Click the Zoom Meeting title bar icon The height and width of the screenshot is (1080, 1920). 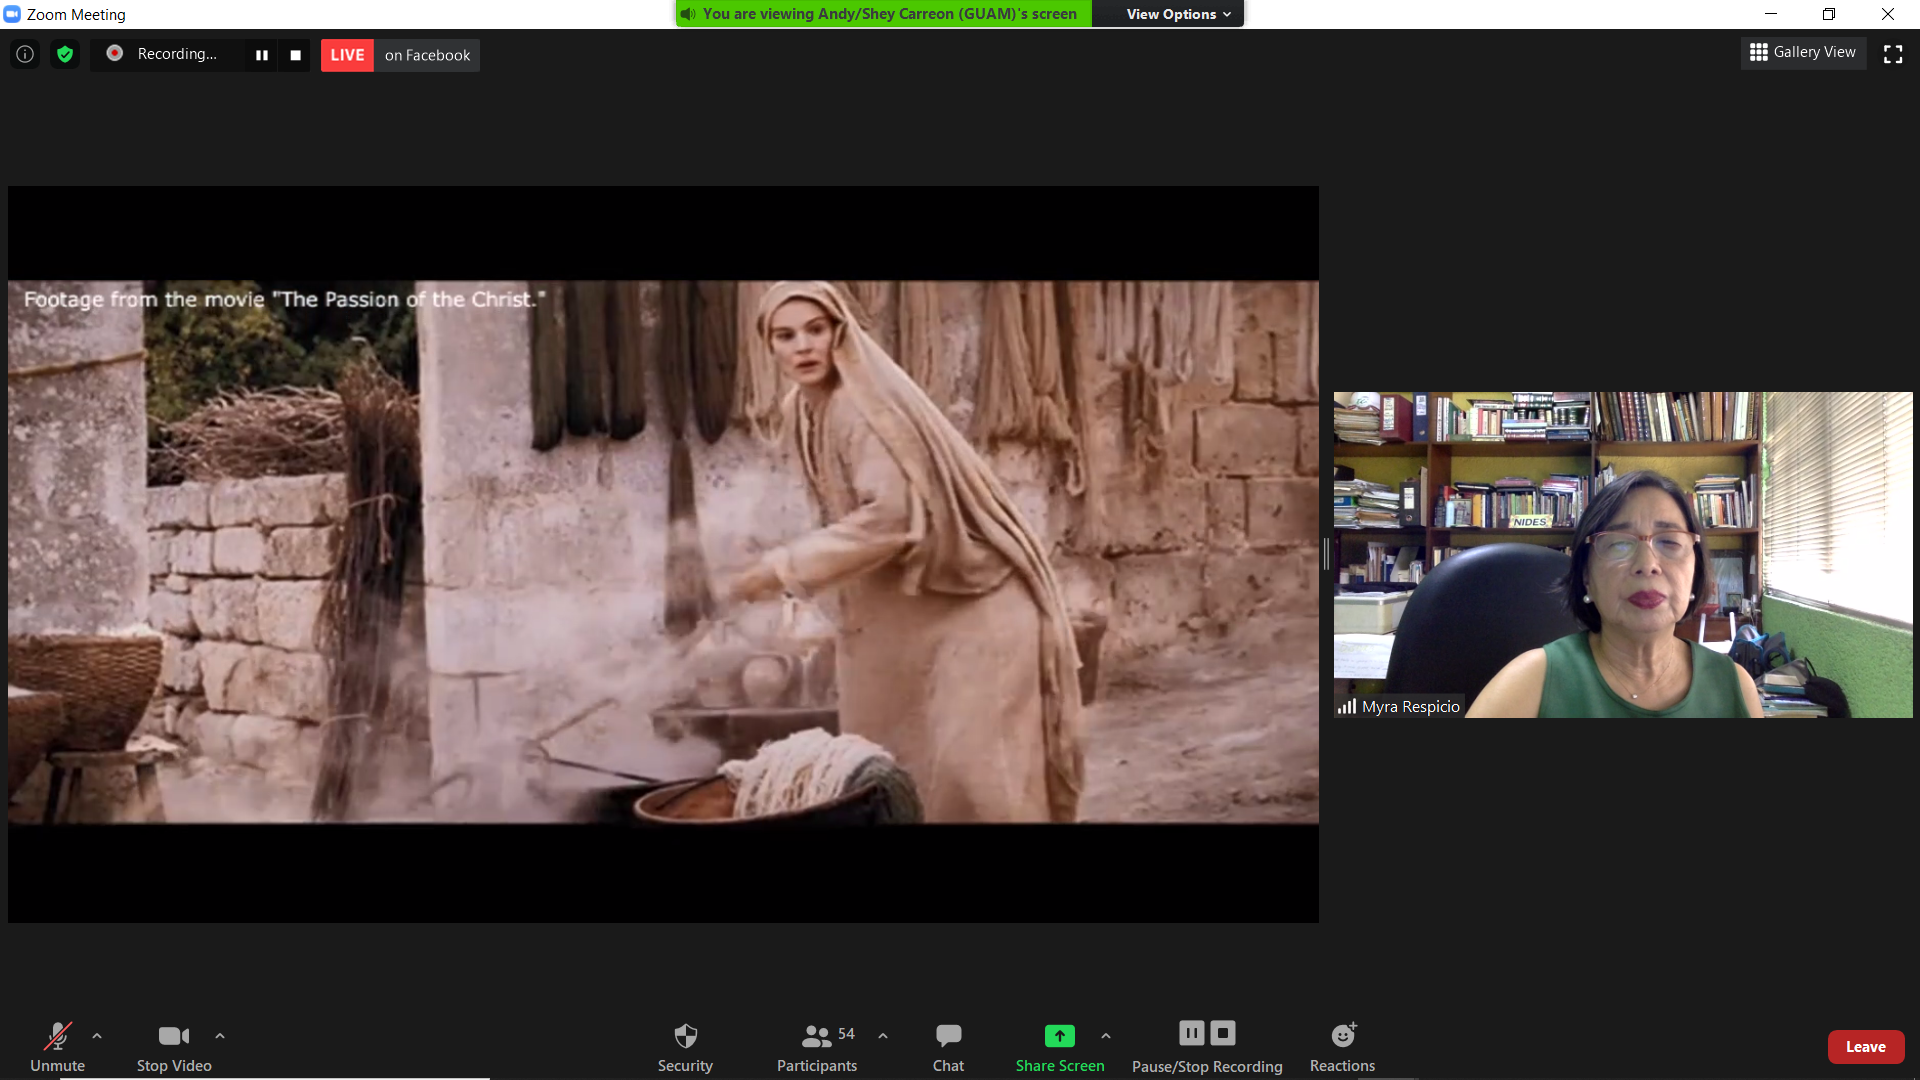12,14
